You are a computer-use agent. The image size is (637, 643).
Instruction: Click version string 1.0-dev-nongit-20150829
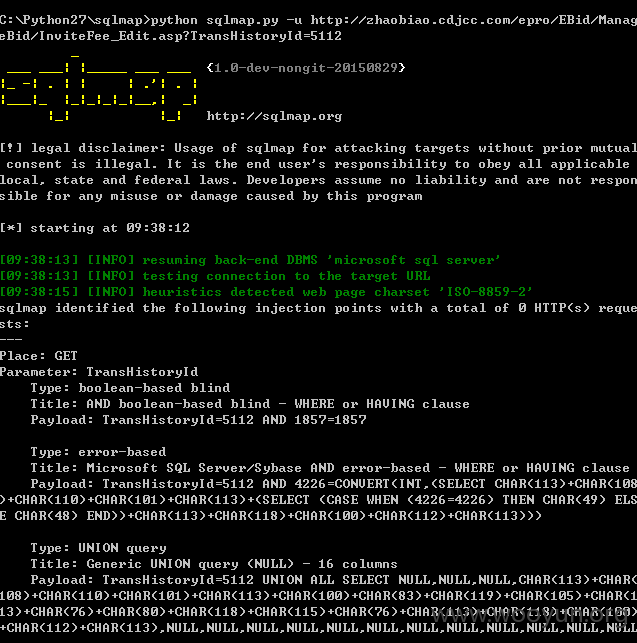click(x=306, y=68)
